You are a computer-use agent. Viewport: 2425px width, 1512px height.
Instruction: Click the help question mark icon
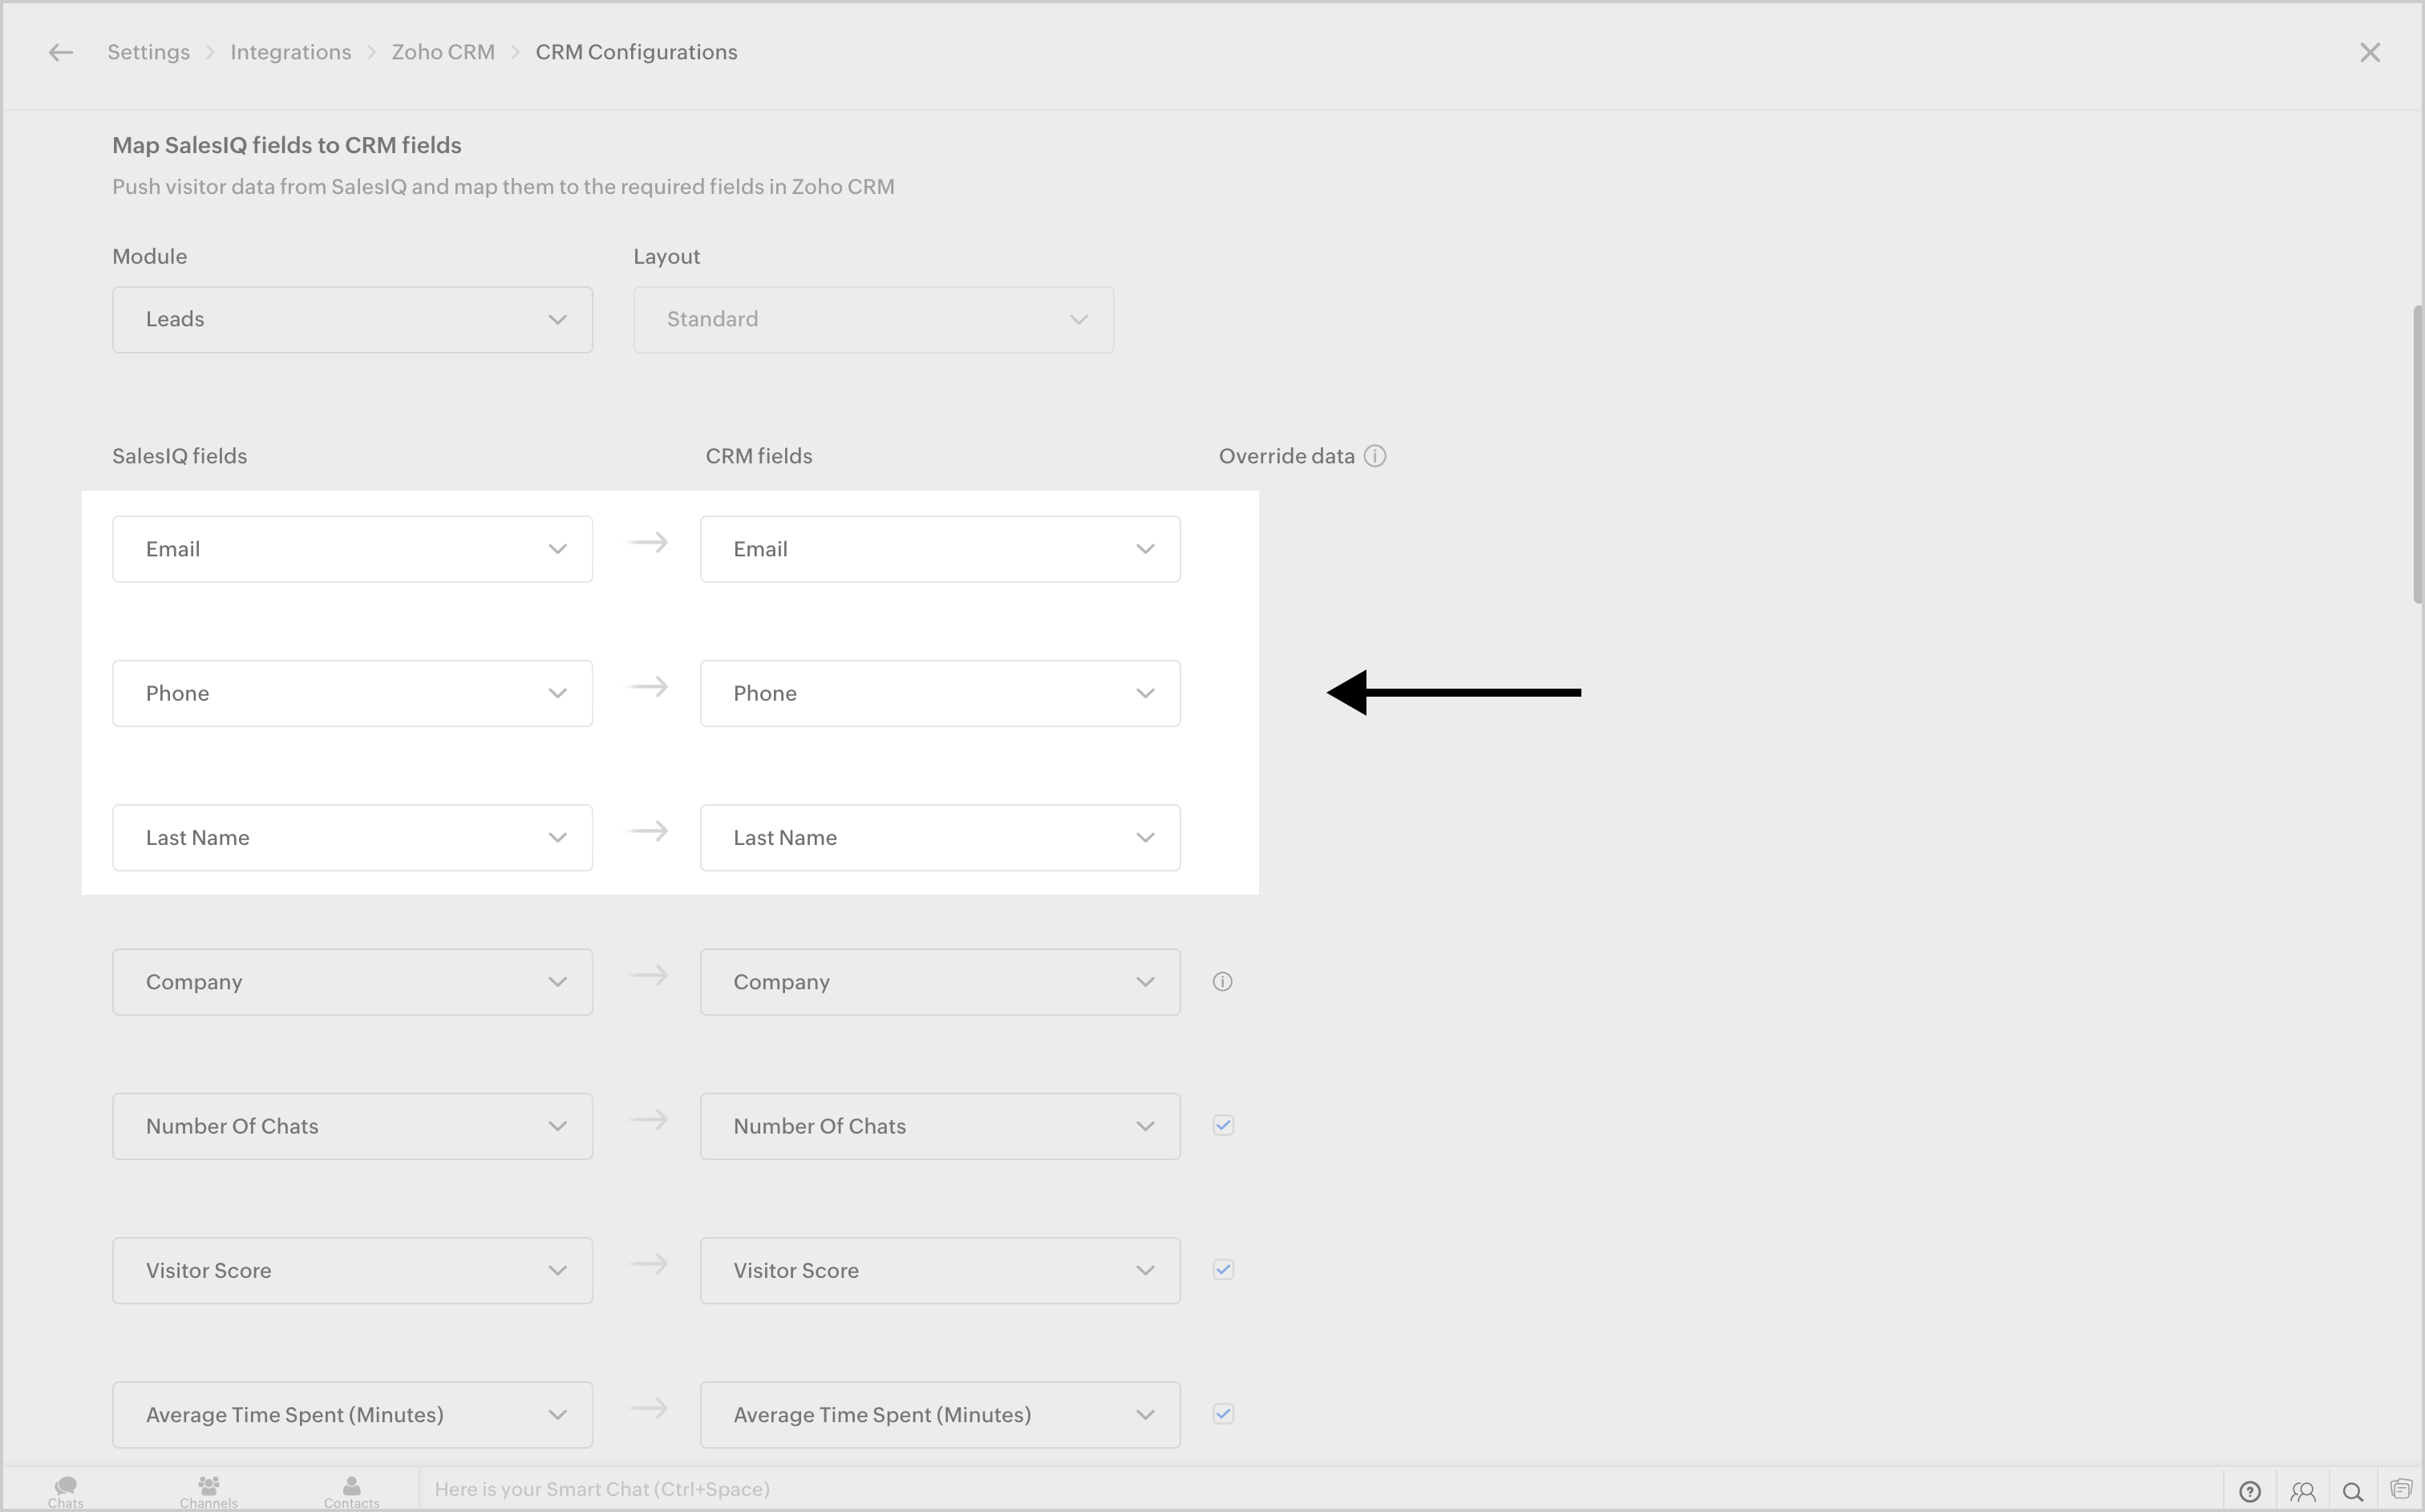click(x=2250, y=1492)
